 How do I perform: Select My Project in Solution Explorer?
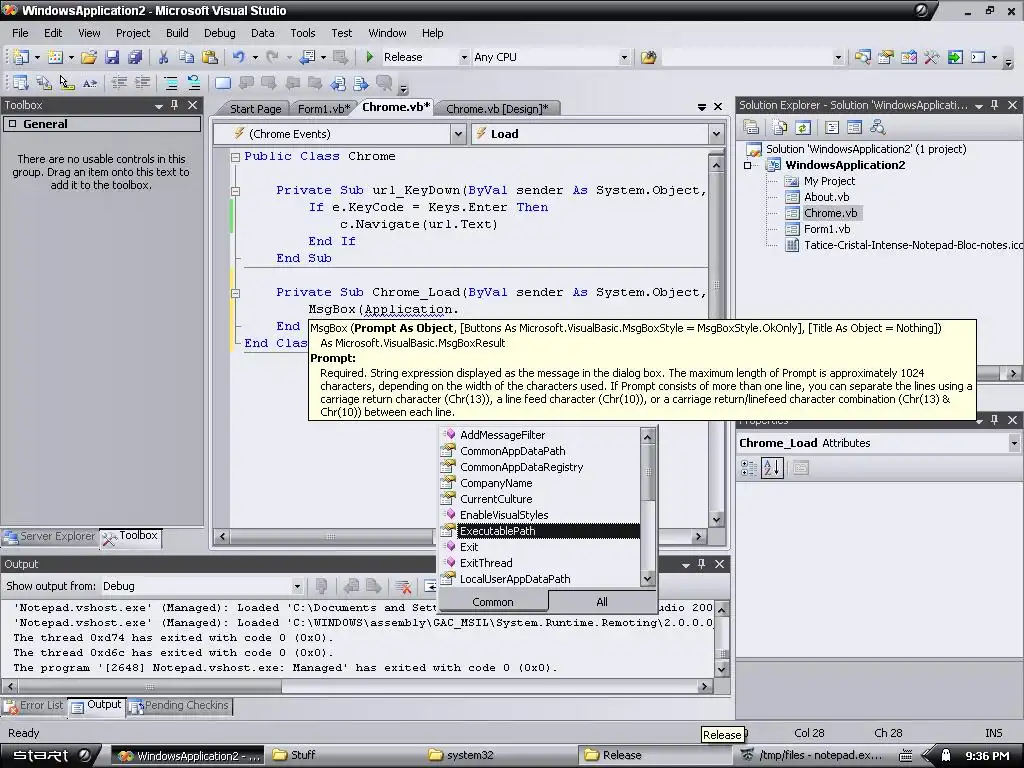coord(829,182)
